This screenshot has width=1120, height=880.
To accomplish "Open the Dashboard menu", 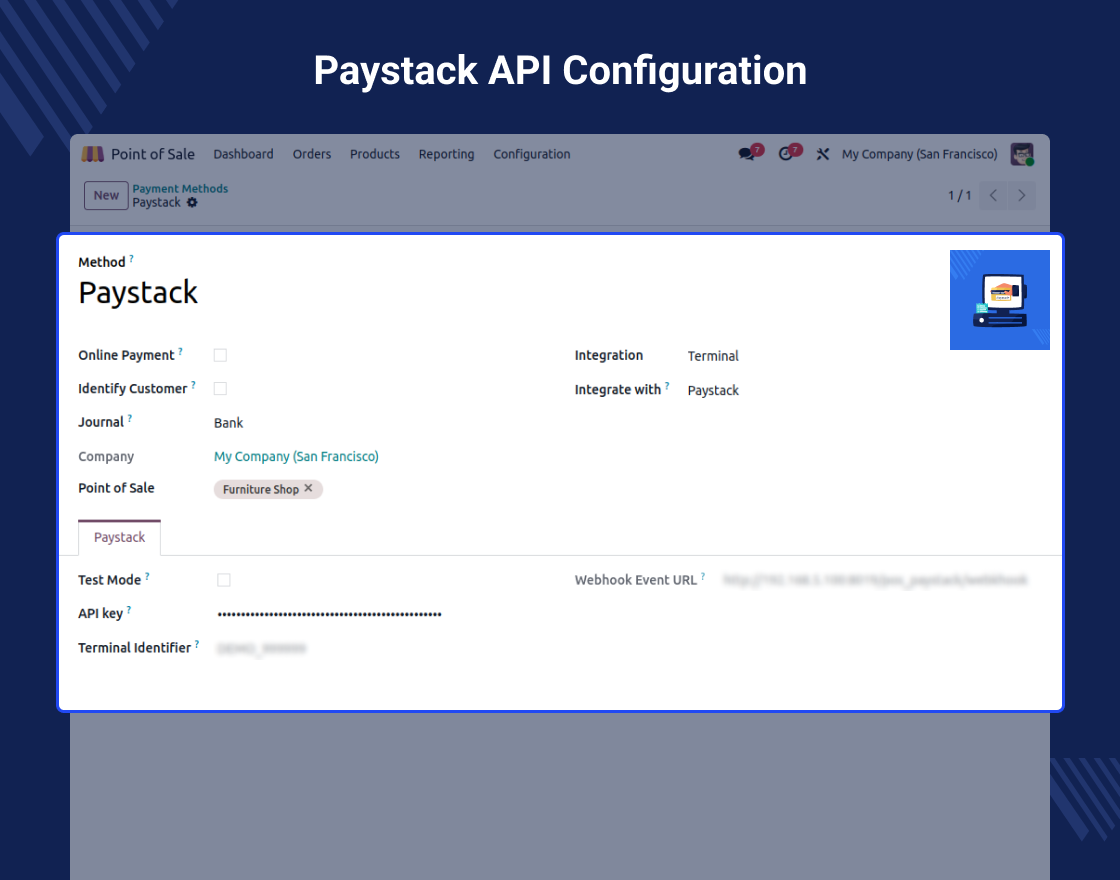I will pos(243,154).
